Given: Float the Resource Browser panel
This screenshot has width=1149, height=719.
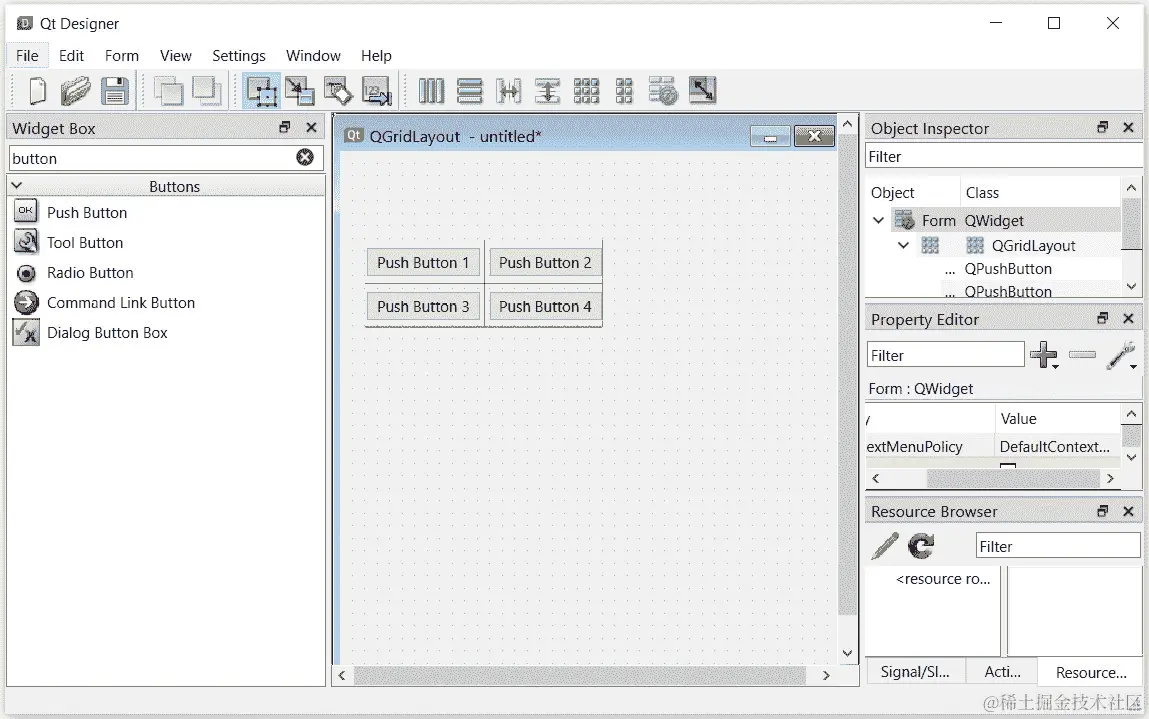Looking at the screenshot, I should [1102, 512].
